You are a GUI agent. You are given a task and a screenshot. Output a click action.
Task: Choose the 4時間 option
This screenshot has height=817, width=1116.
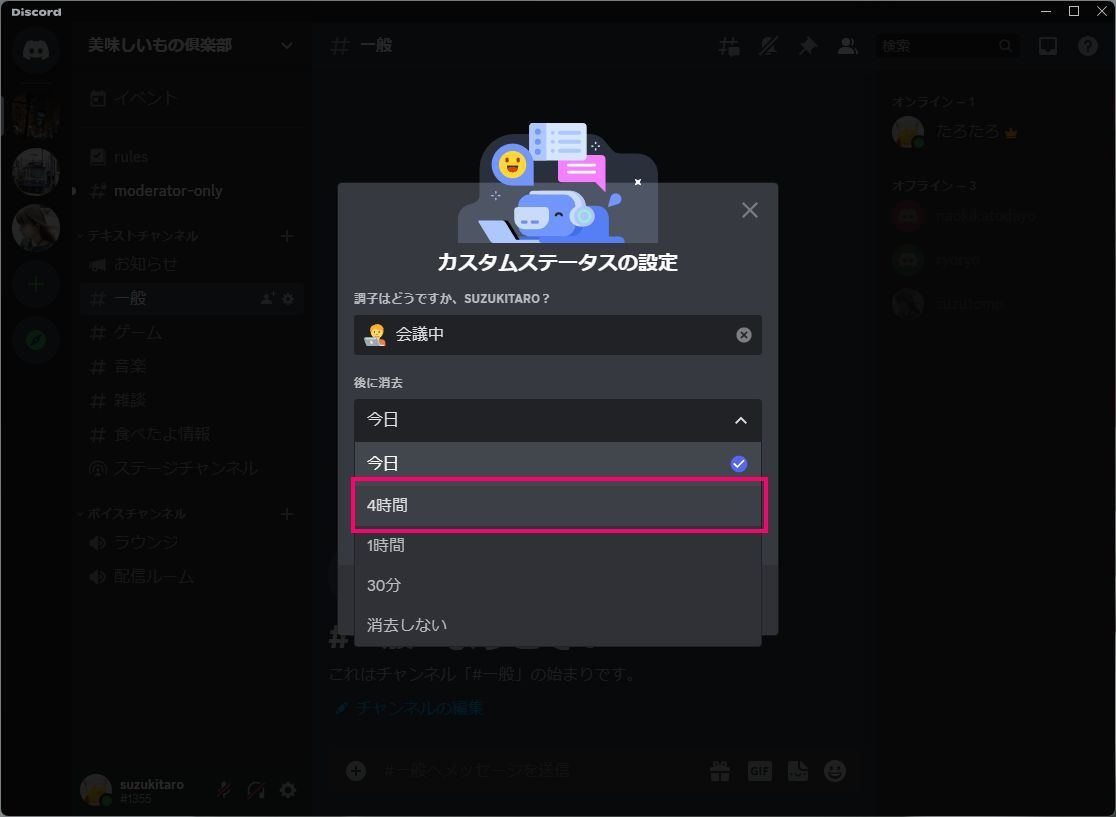[558, 505]
